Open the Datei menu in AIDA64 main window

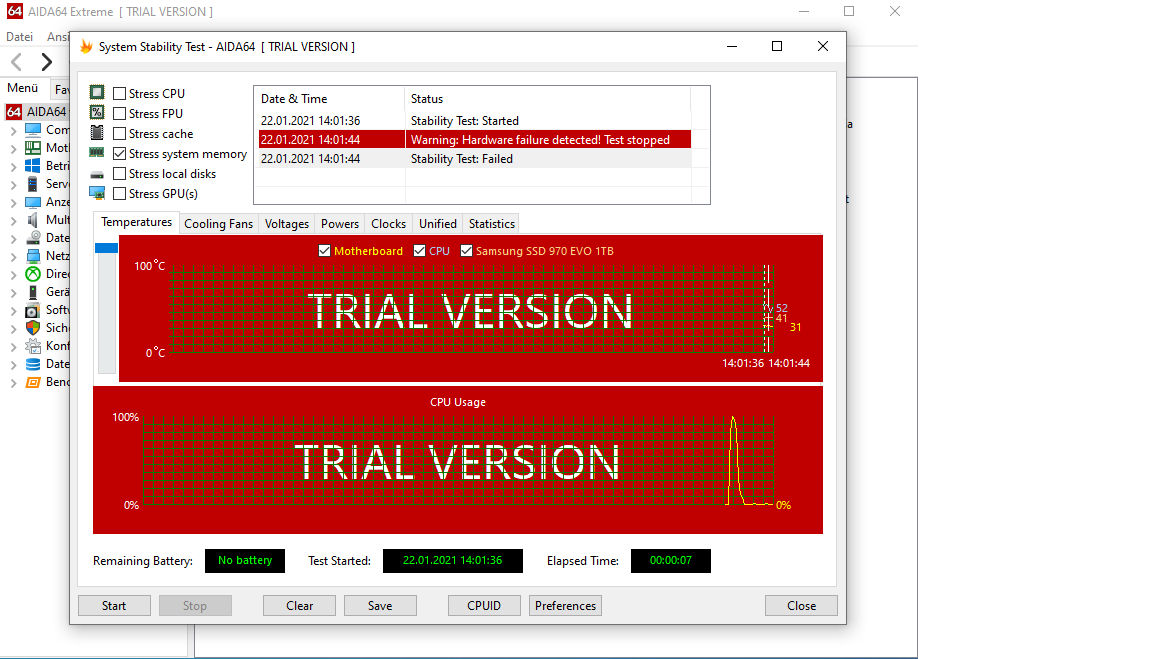tap(19, 36)
